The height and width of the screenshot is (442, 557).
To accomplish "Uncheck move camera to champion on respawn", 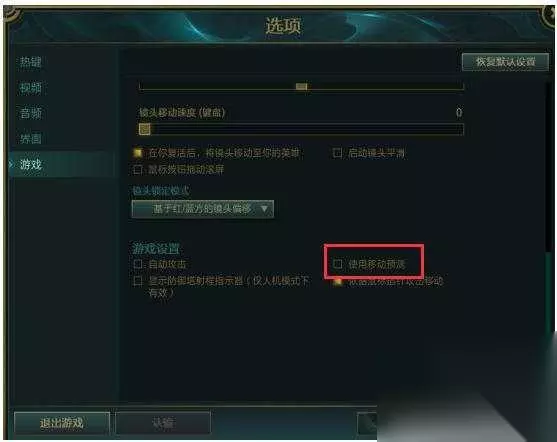I will point(138,153).
